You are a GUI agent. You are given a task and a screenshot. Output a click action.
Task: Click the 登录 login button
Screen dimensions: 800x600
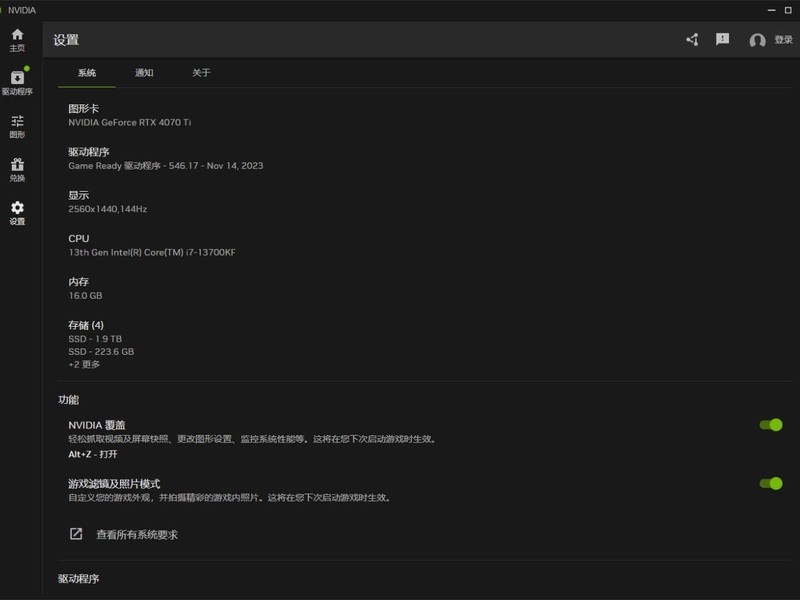tap(783, 40)
